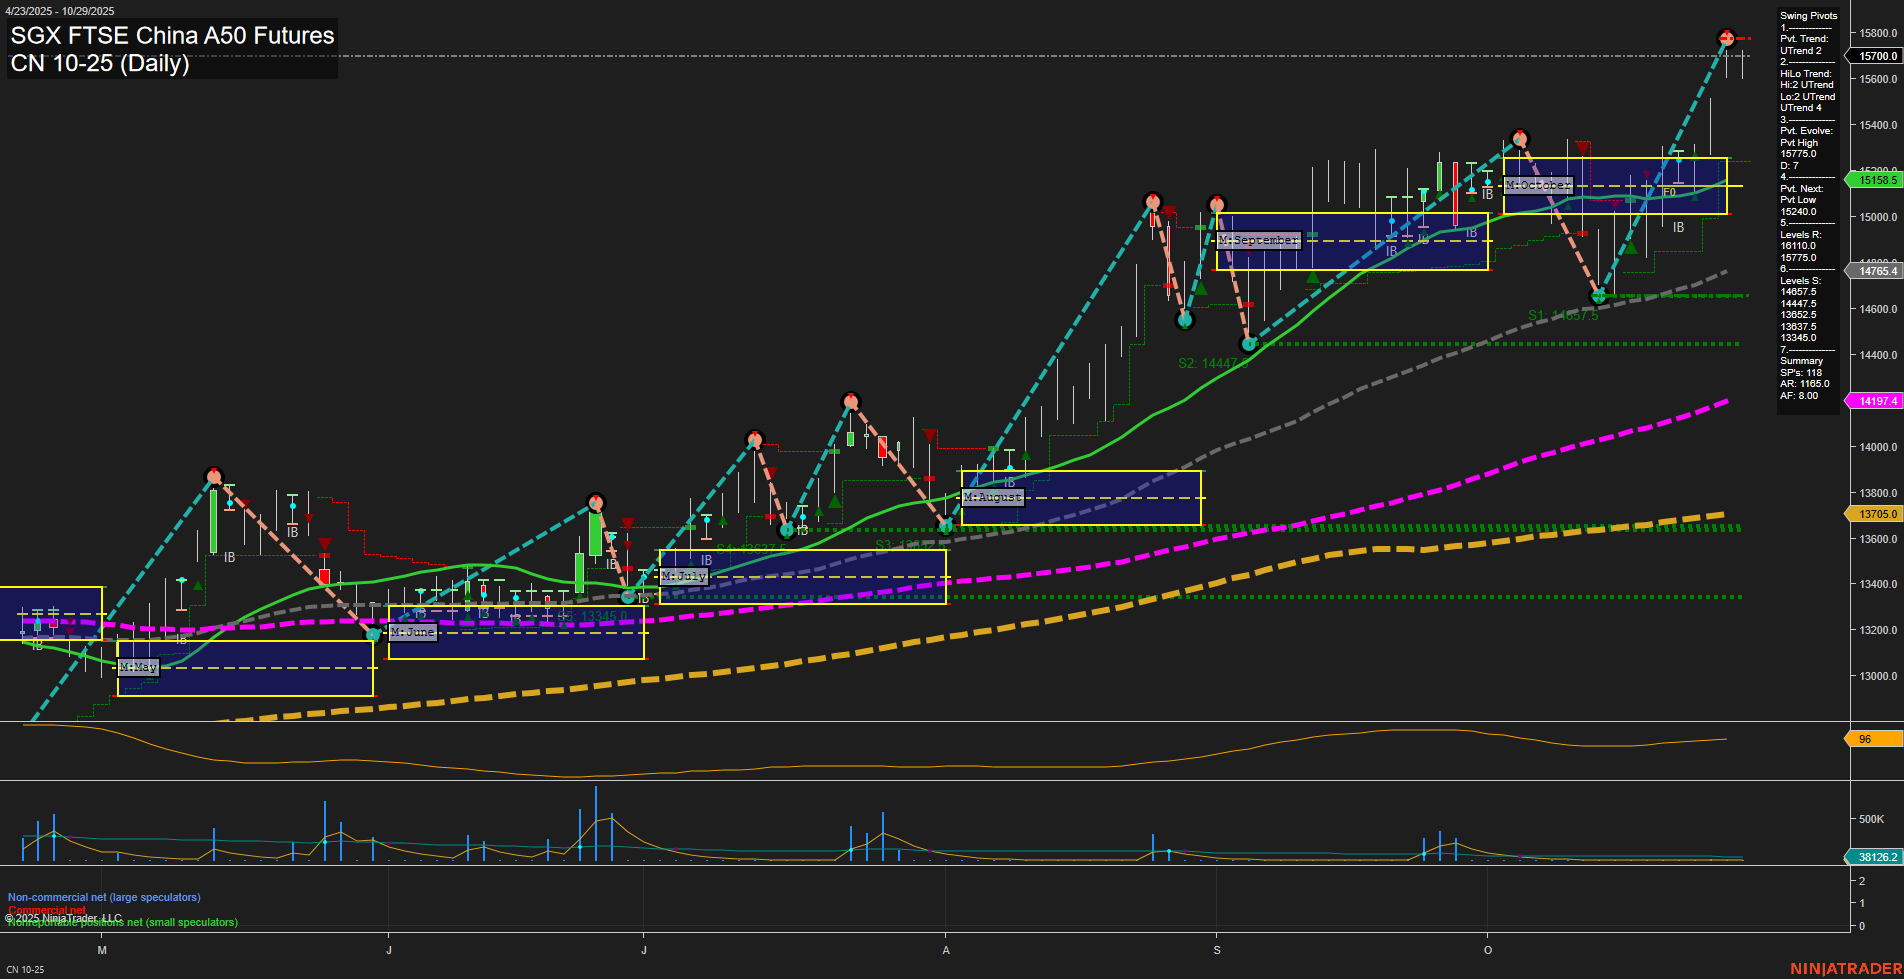Collapse the Swing Pivots info panel
Screen dimensions: 1904x979
click(1807, 15)
